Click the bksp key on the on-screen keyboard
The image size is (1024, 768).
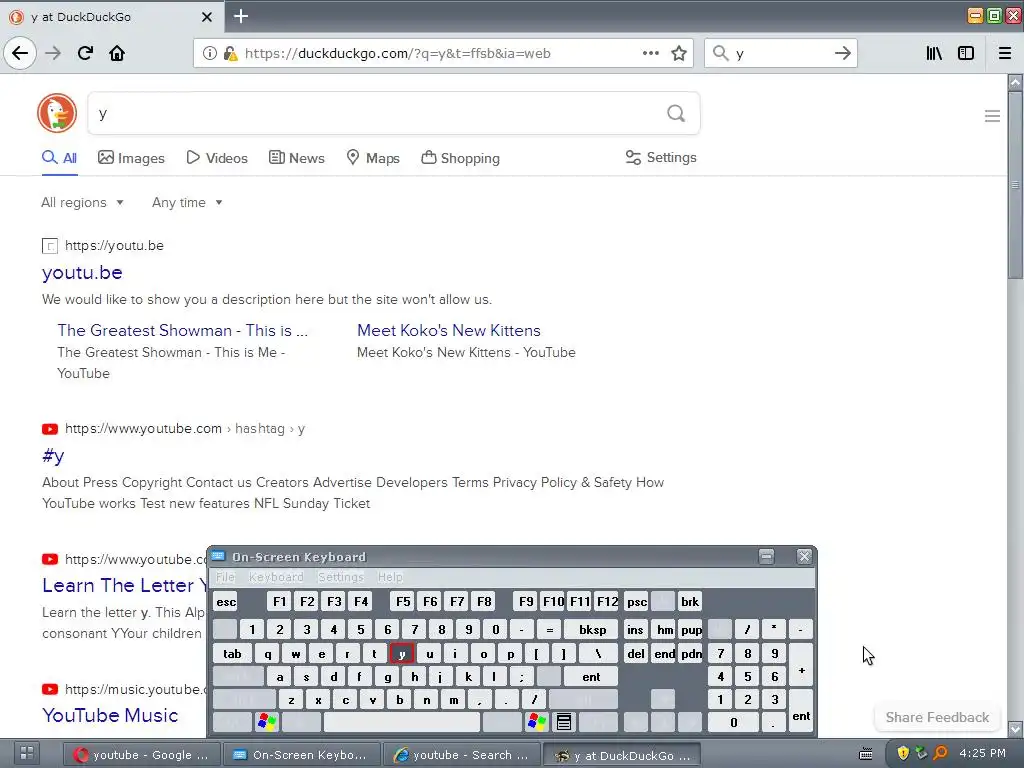592,630
